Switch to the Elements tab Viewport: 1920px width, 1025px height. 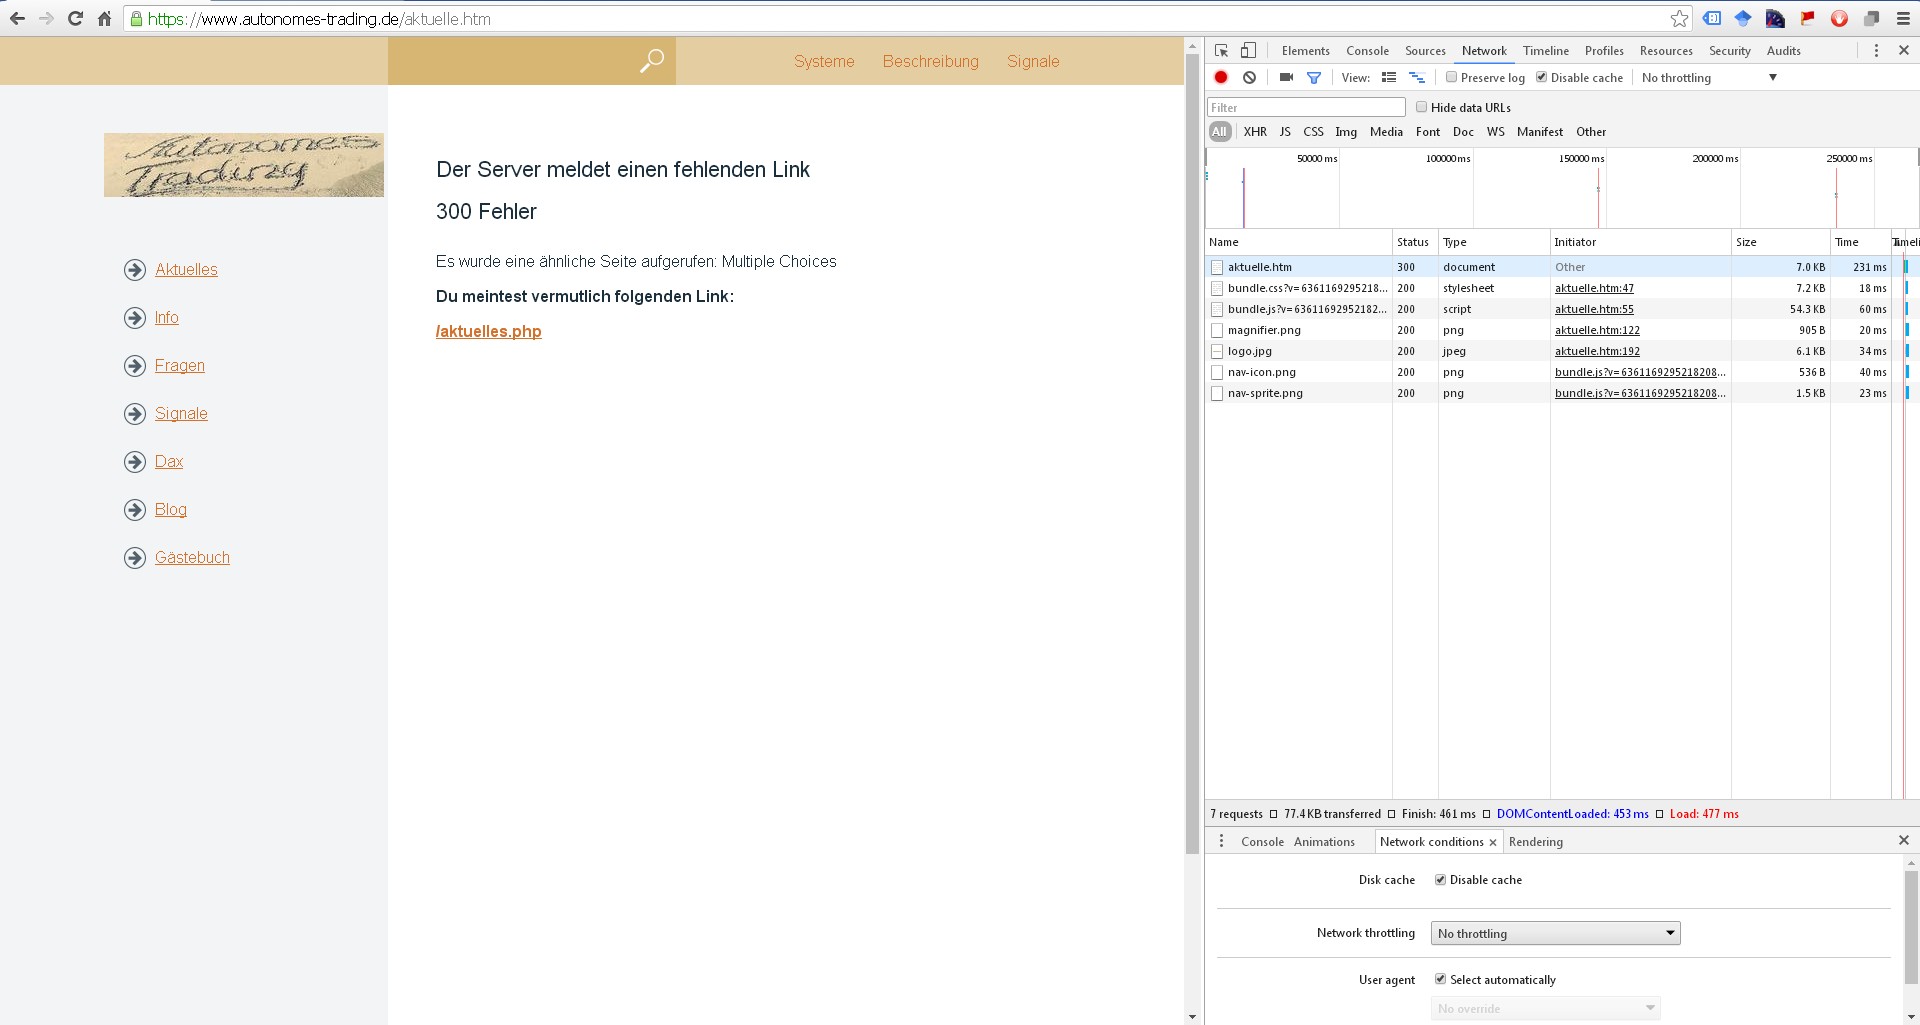1305,51
